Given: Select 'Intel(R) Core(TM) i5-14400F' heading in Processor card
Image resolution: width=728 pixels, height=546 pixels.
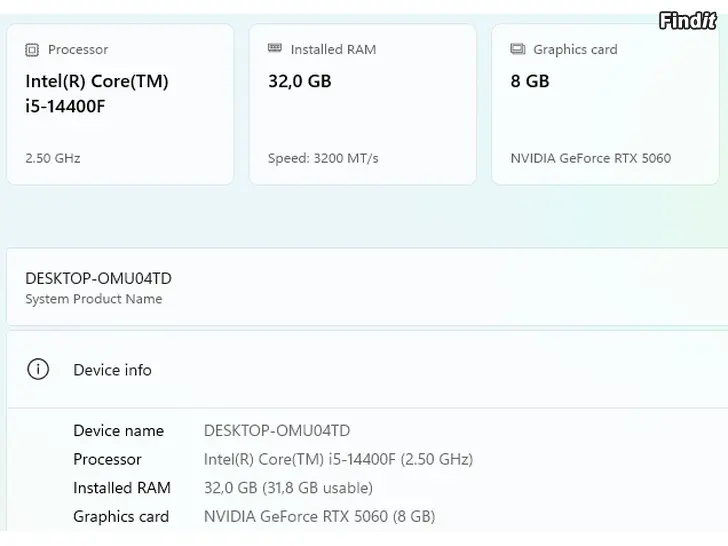Looking at the screenshot, I should 97,94.
